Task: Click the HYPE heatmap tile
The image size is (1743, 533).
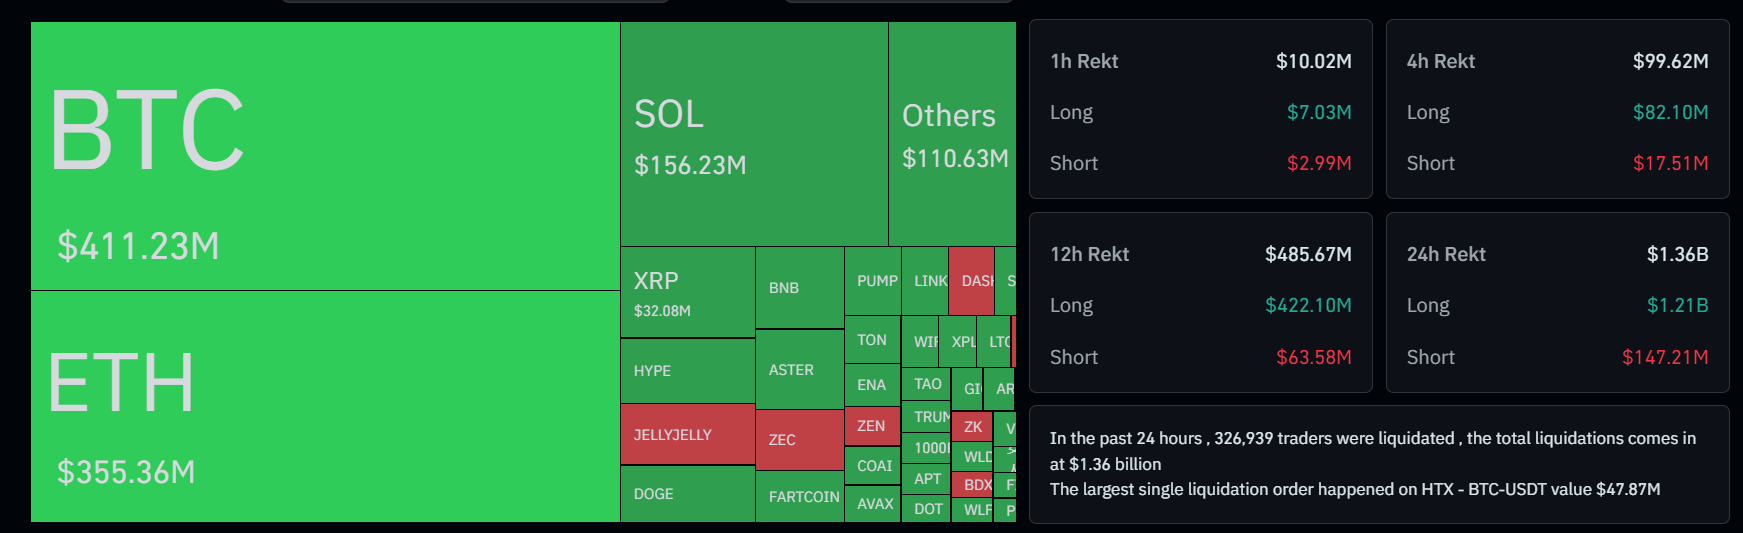Action: tap(687, 371)
